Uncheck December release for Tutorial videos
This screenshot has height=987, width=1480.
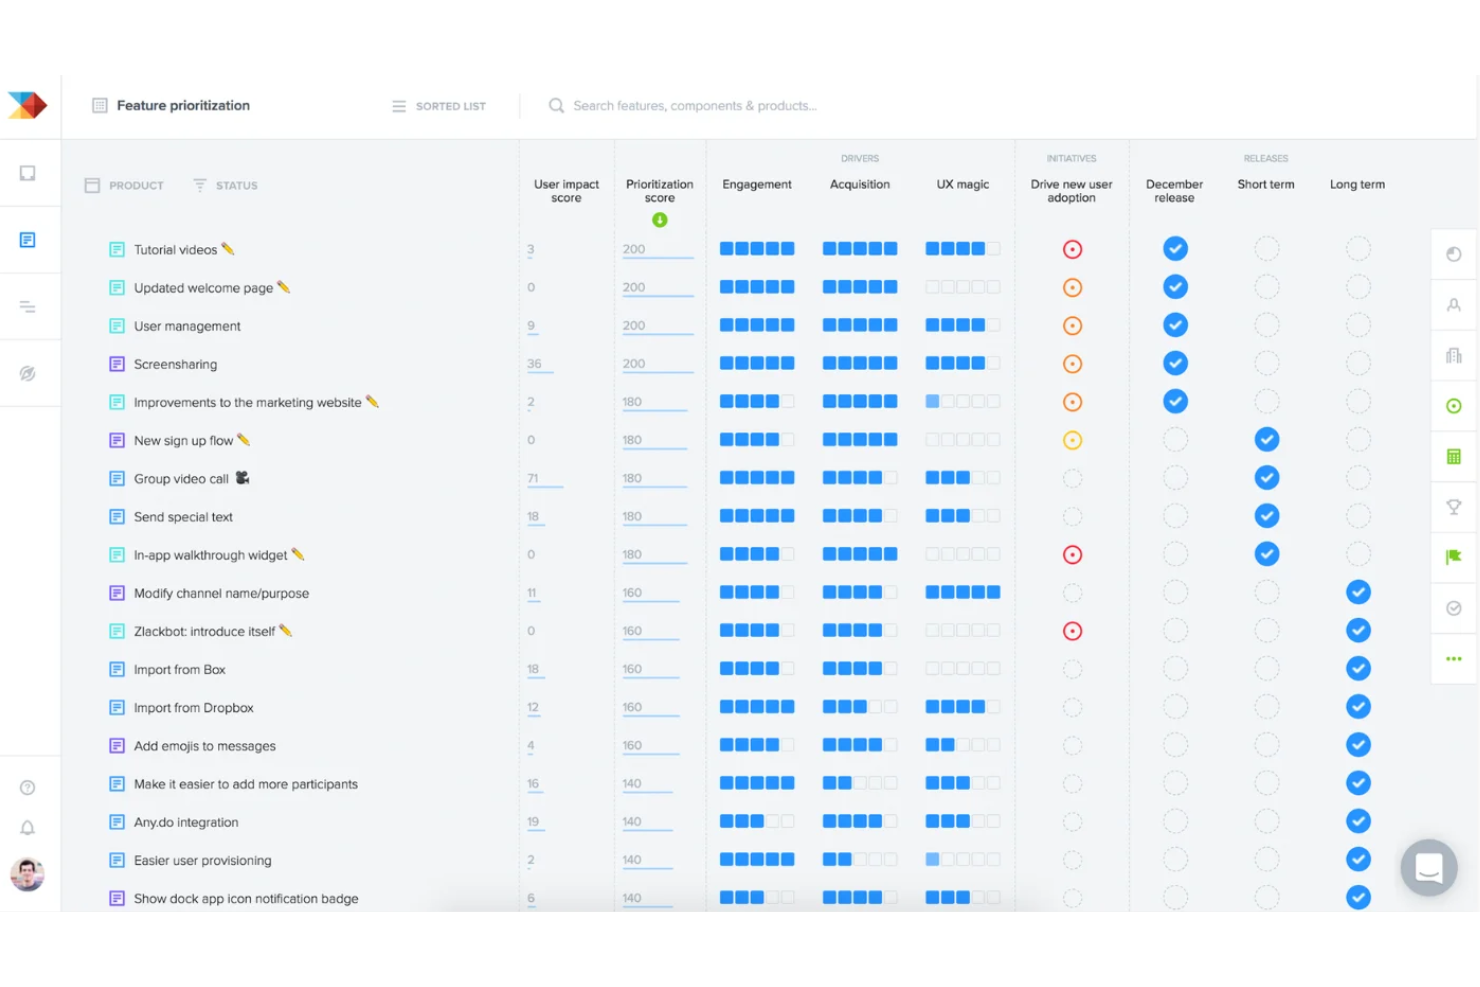[x=1175, y=249]
